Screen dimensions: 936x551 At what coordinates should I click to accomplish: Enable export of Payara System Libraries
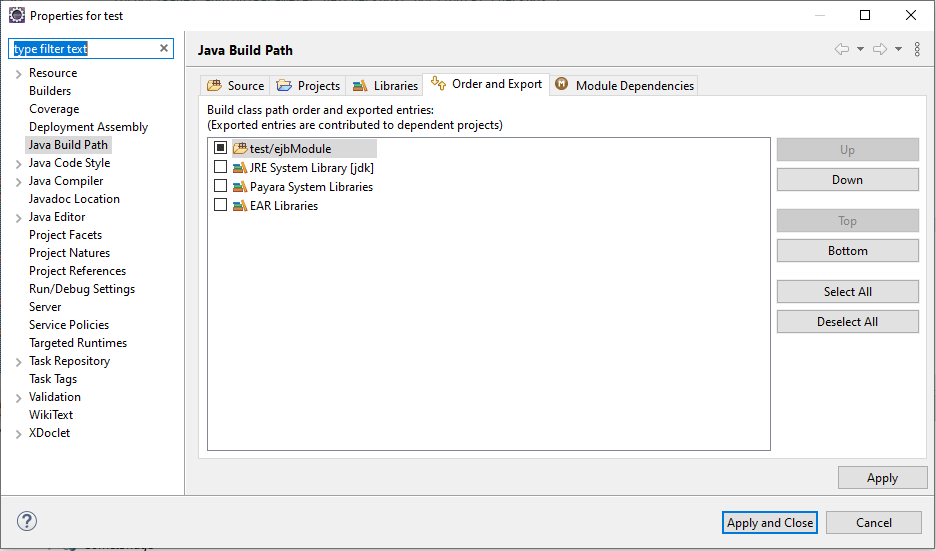pos(221,187)
